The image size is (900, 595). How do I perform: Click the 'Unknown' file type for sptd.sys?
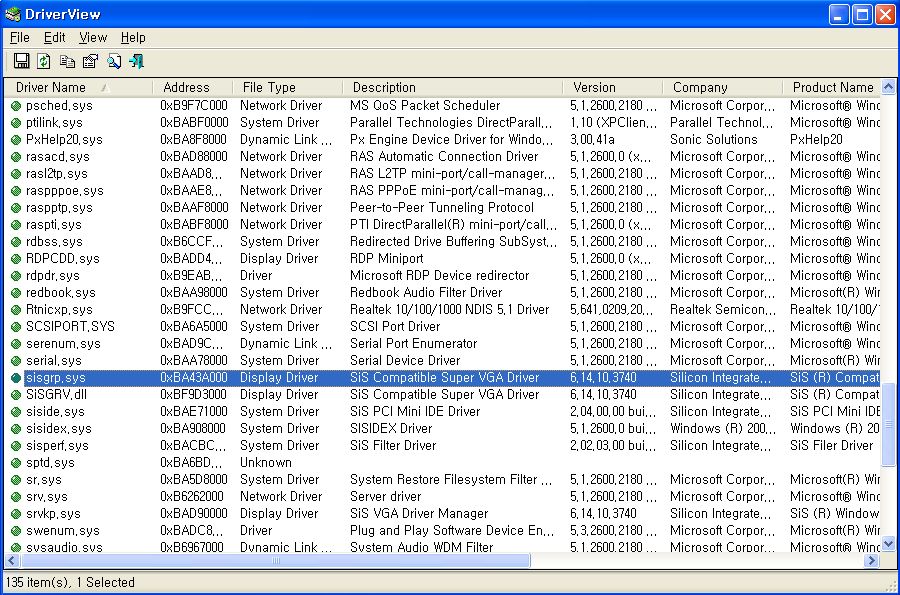pos(266,462)
